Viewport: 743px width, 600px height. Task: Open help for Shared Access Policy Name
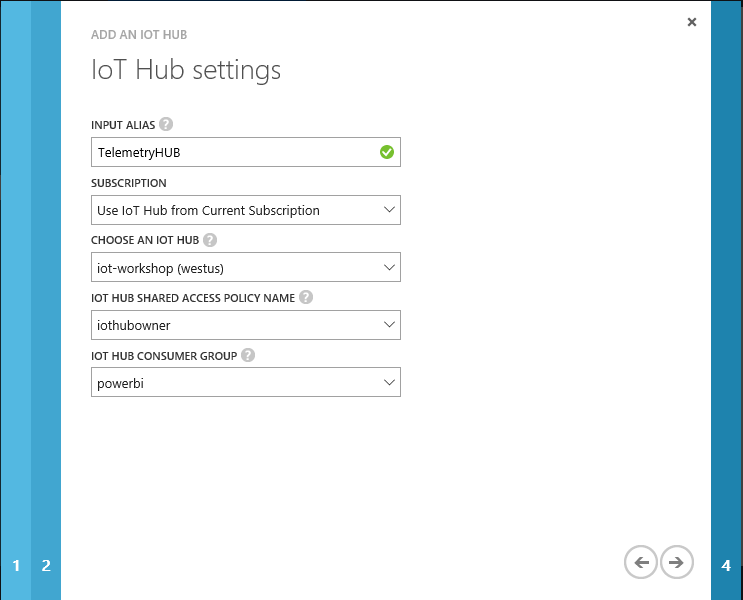click(306, 298)
